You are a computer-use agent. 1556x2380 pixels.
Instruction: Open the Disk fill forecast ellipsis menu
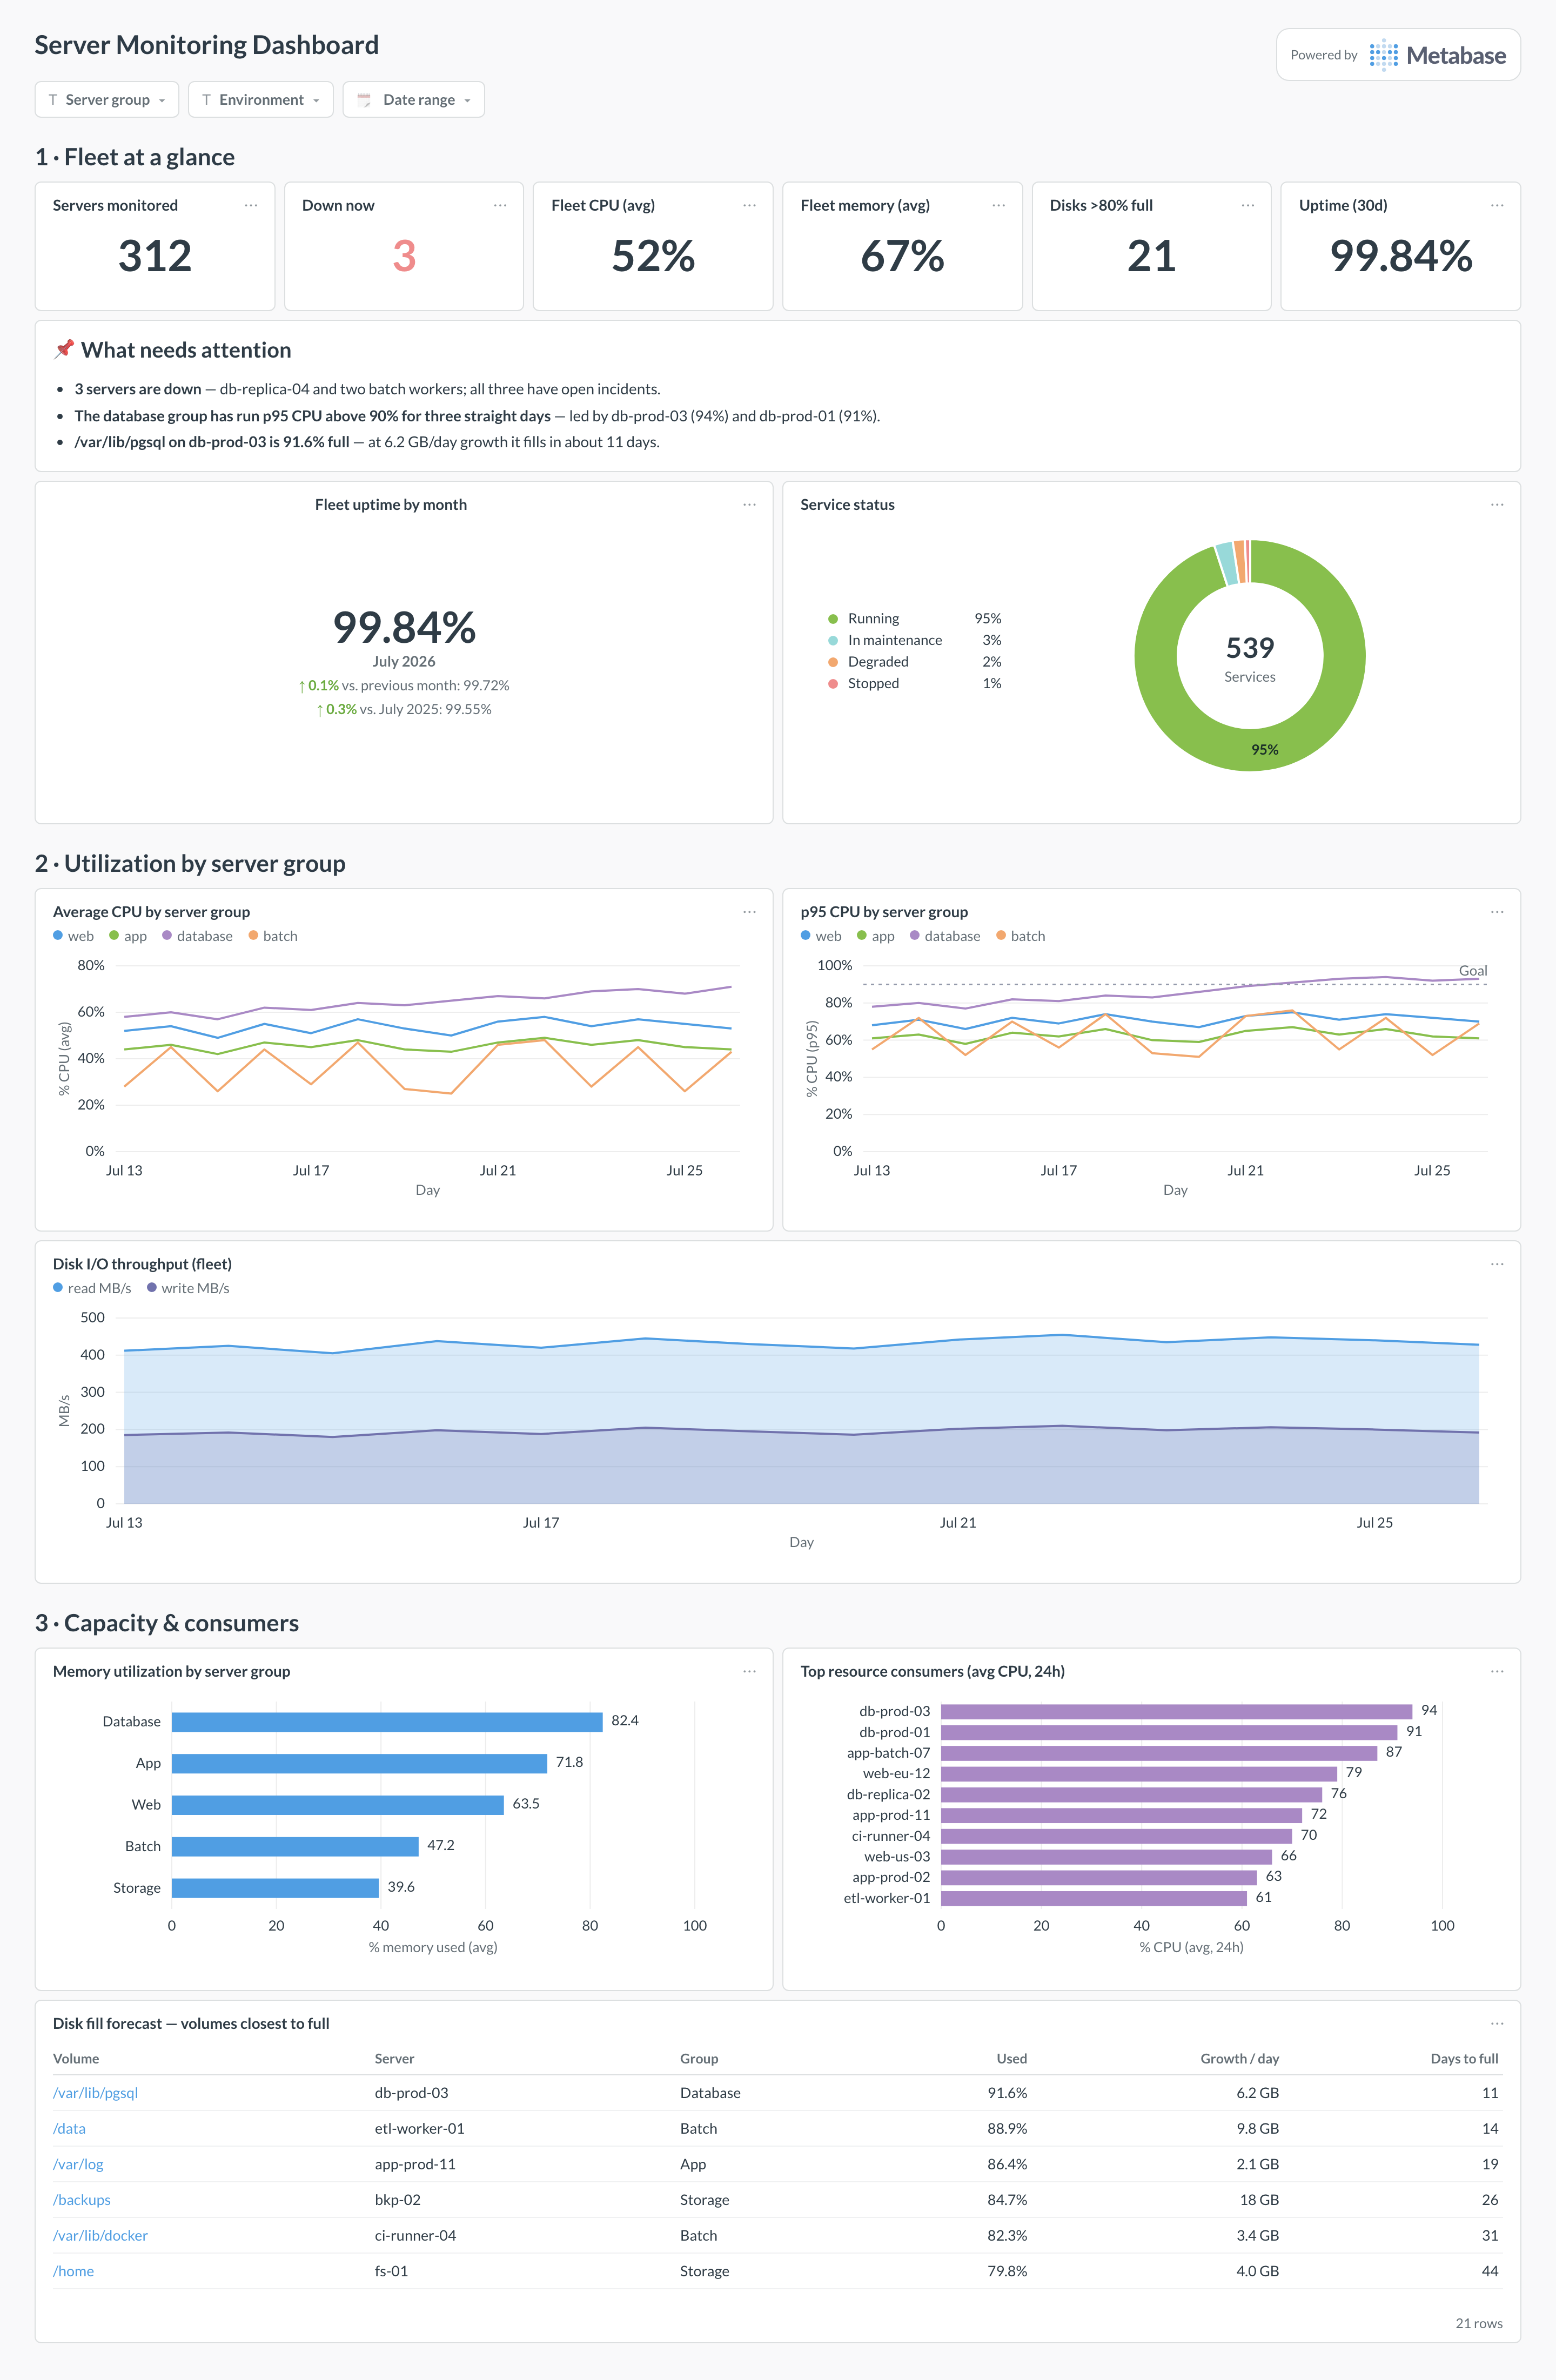pos(1497,2023)
